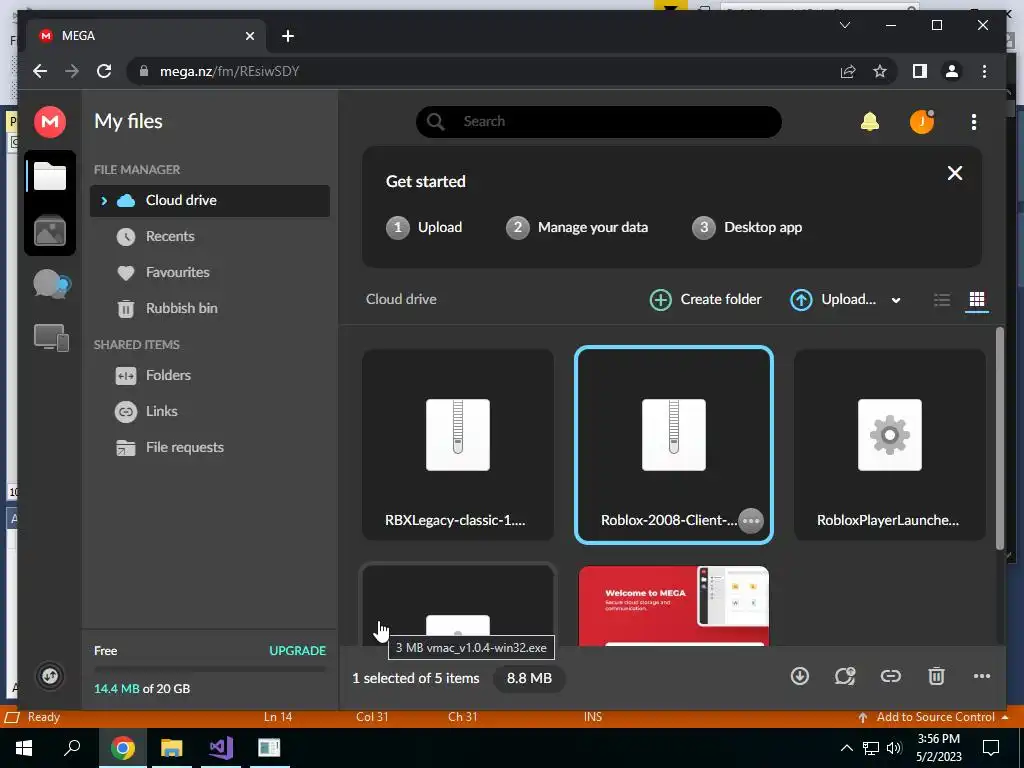Open Chrome side panel icon
The width and height of the screenshot is (1024, 768).
tap(920, 71)
